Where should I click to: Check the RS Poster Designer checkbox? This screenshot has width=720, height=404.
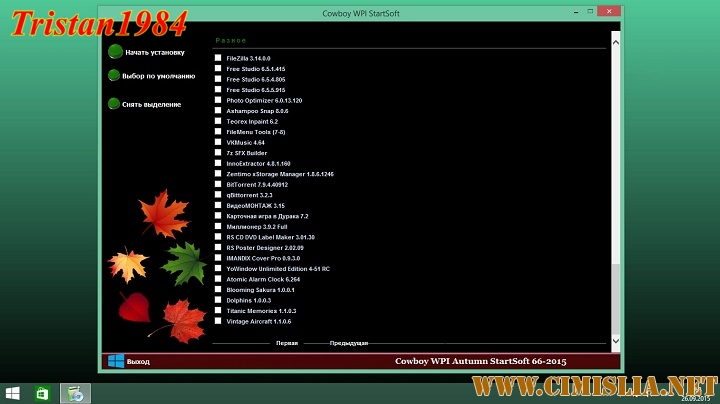click(218, 247)
